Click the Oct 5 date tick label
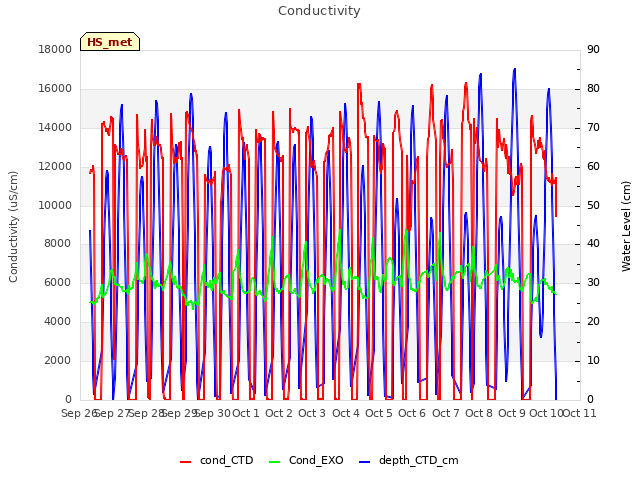The height and width of the screenshot is (480, 640). point(379,413)
